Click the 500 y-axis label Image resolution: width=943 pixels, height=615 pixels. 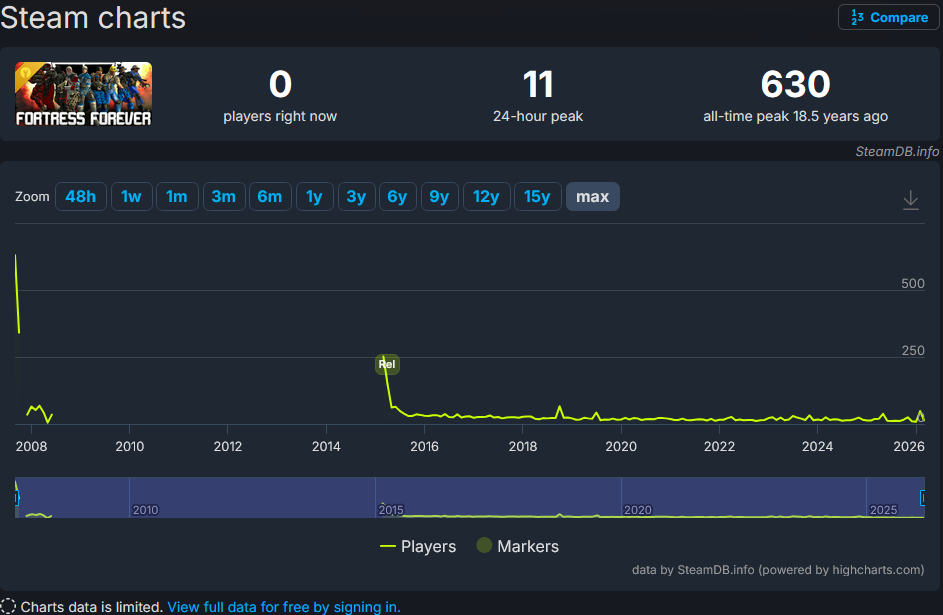[912, 283]
